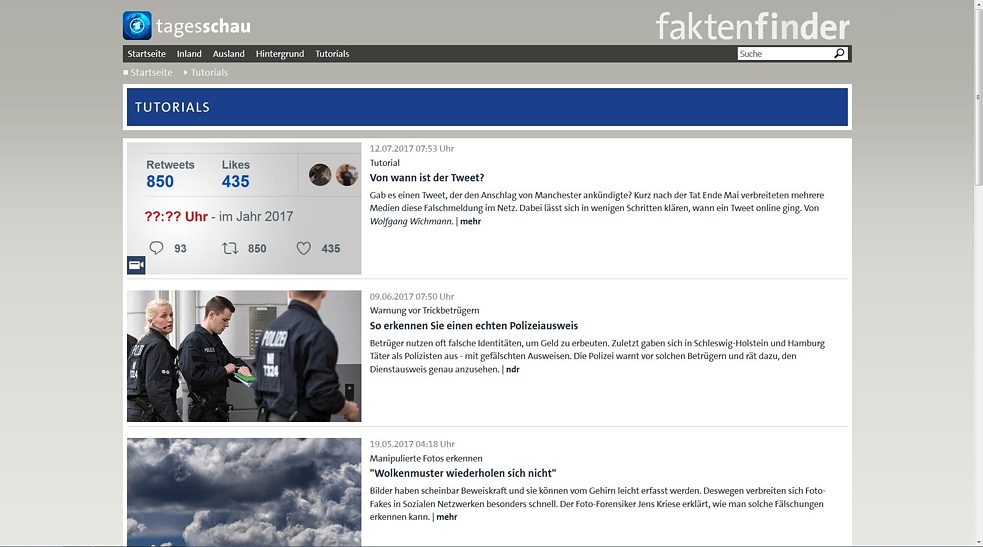Click the faktenfinder logo
Screen dimensions: 983x547
pos(753,26)
